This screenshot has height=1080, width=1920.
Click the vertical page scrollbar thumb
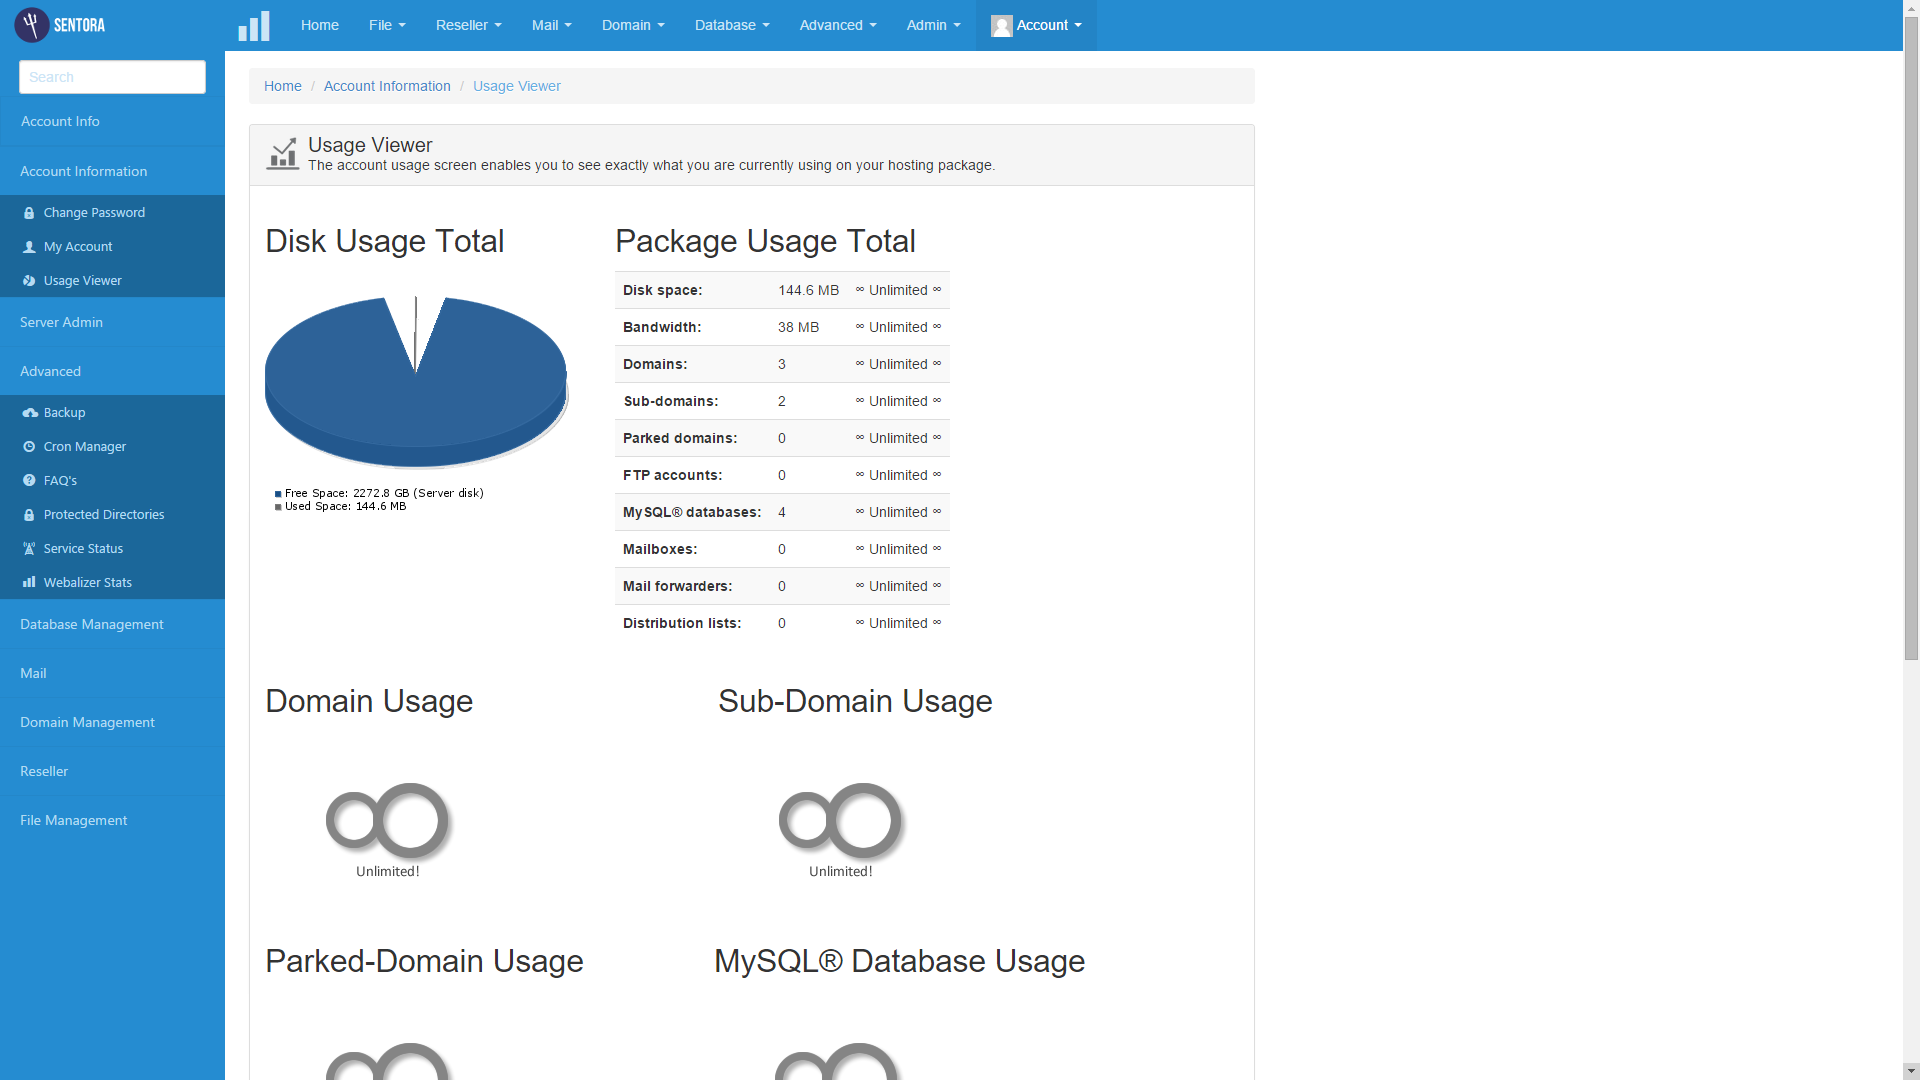[x=1911, y=338]
